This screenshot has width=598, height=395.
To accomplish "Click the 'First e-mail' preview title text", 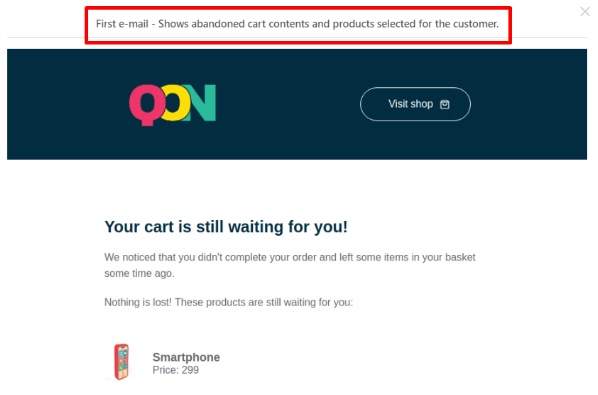I will (297, 24).
